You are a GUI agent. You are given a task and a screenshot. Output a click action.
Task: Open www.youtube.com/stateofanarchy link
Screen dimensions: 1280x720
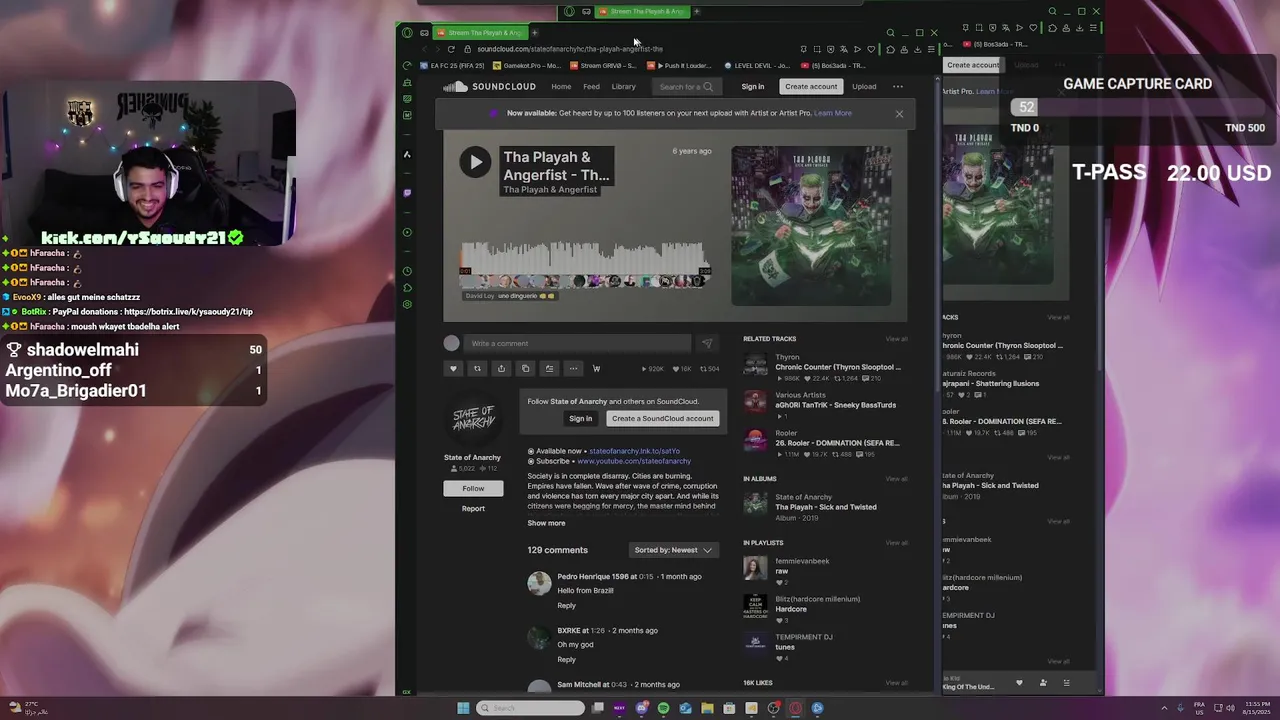pyautogui.click(x=634, y=462)
